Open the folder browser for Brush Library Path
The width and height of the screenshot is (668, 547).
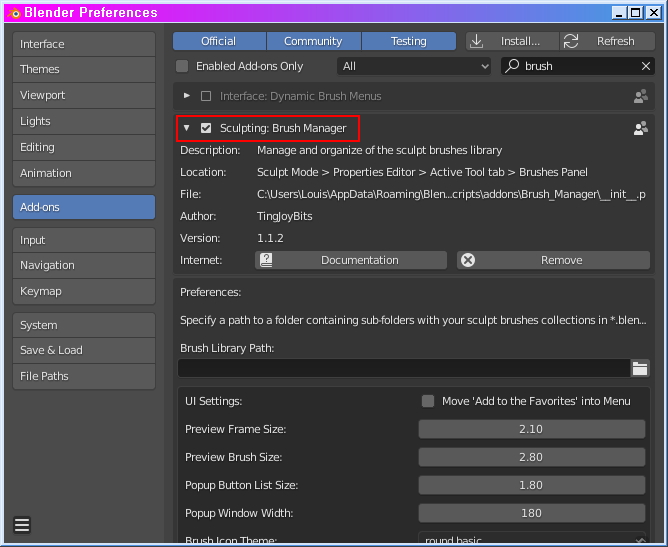(640, 369)
